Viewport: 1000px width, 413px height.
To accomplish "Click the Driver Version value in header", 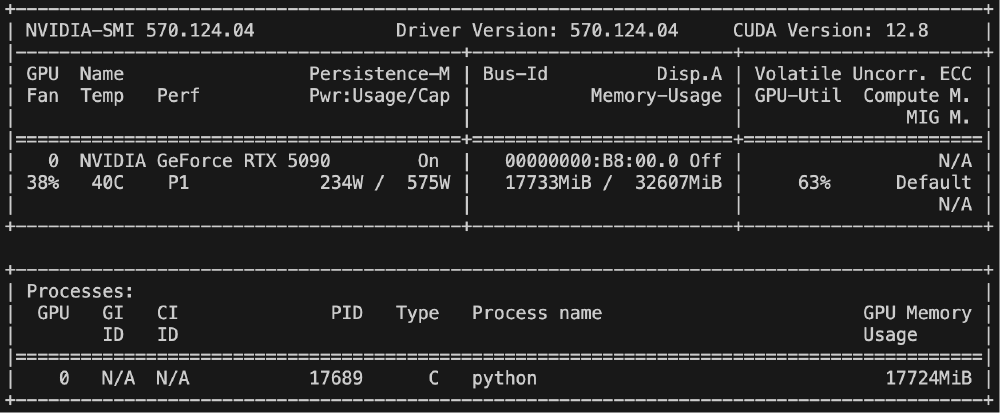I will tap(623, 30).
